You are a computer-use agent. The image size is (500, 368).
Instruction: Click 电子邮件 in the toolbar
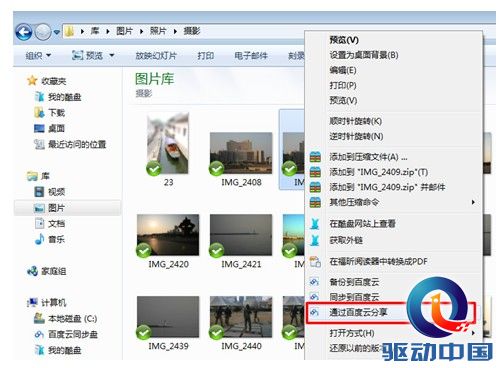coord(251,55)
